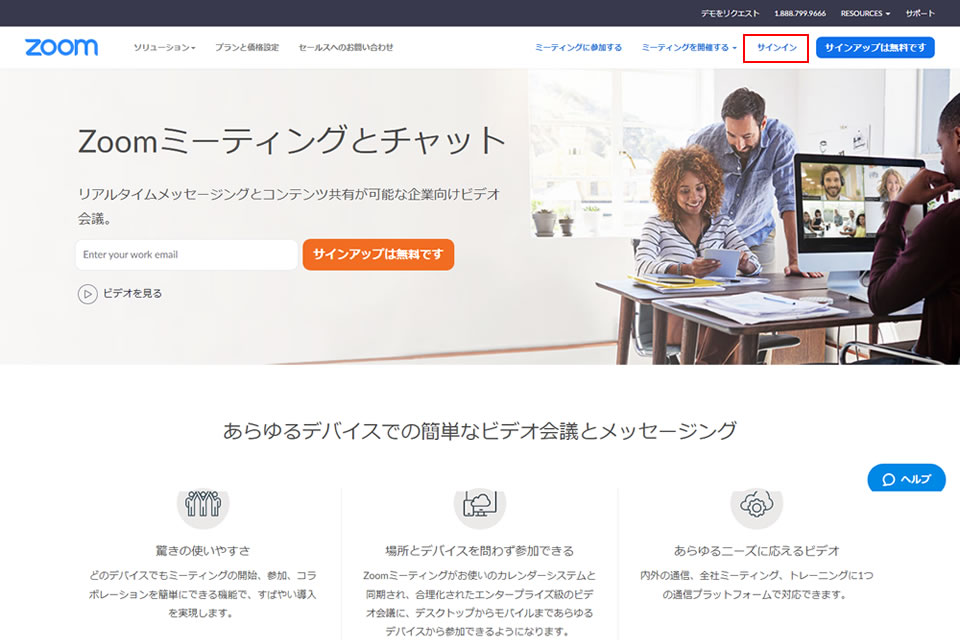The height and width of the screenshot is (640, 960).
Task: Click the サインイン link
Action: click(x=776, y=47)
